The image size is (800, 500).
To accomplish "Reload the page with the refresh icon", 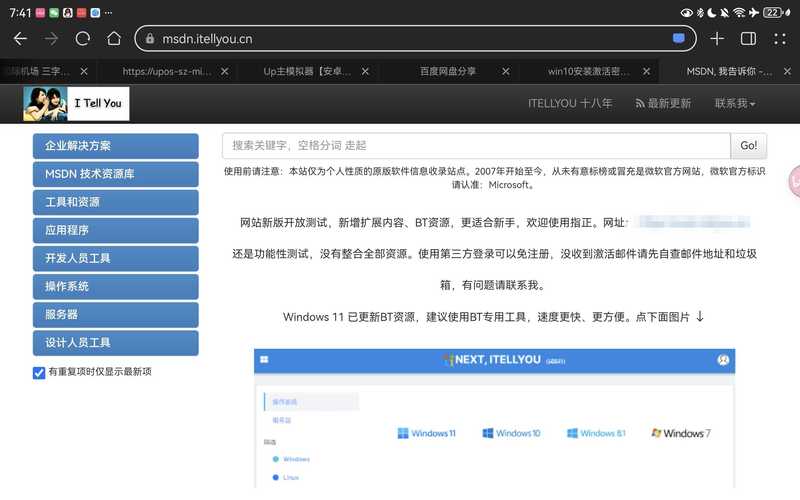I will pos(83,39).
